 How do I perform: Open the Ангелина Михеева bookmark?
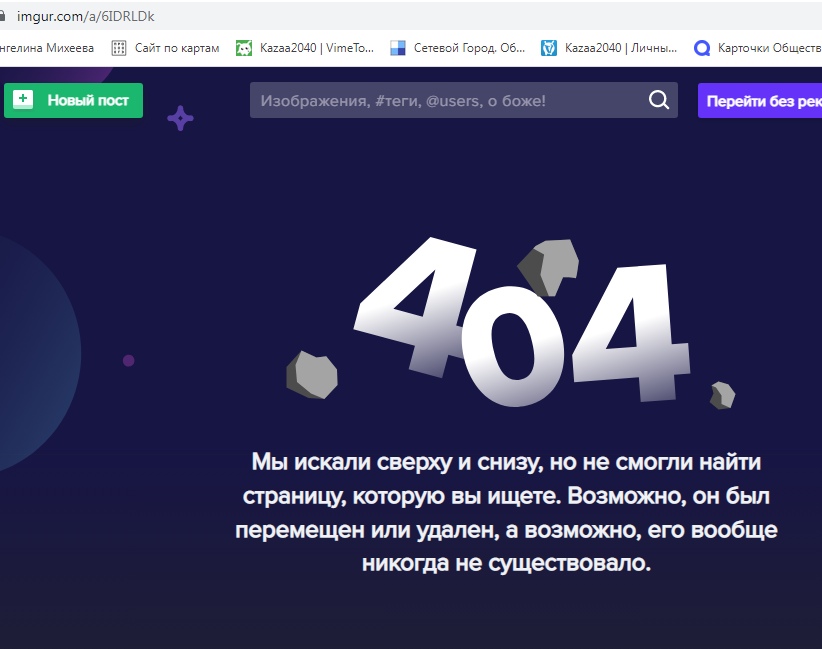tap(48, 48)
